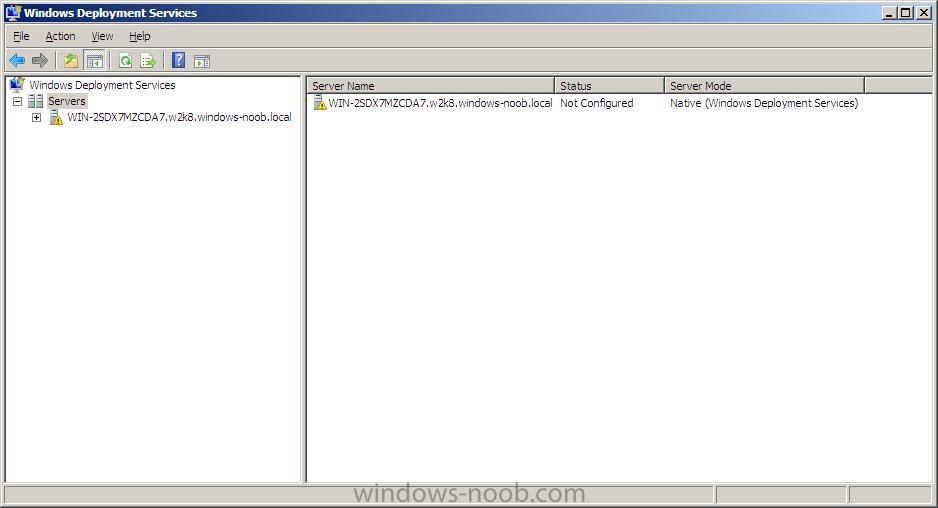Expand the WIN-2SDX7MZCDA7 server tree node
This screenshot has width=938, height=508.
coord(36,117)
